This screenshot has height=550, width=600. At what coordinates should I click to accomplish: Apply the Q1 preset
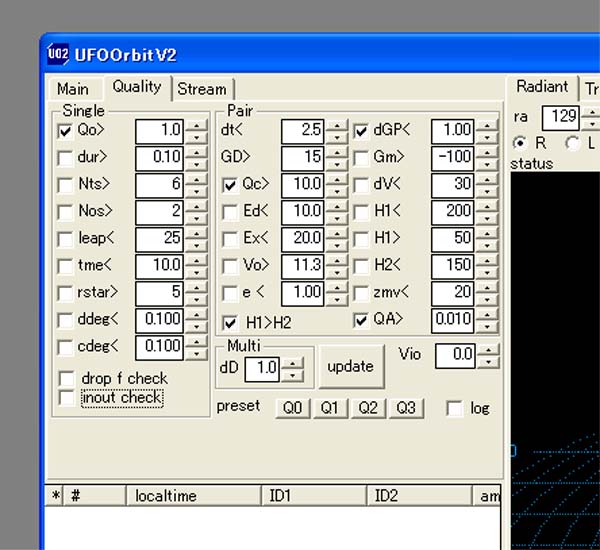click(x=331, y=408)
